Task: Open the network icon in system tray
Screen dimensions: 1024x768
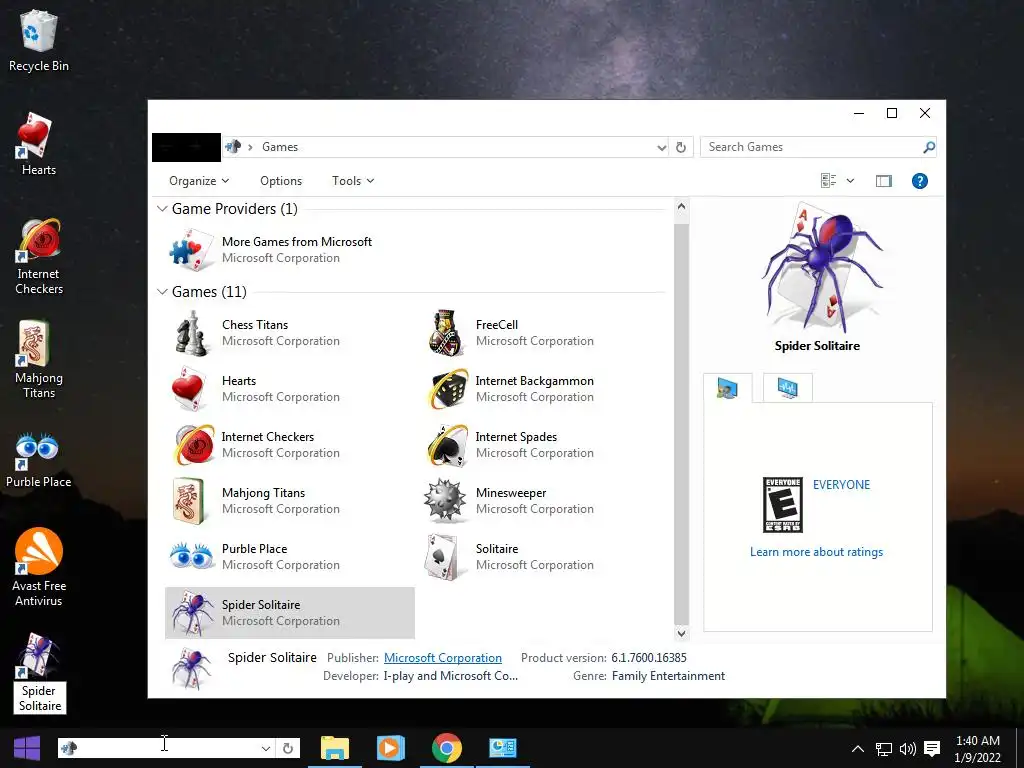Action: (x=884, y=748)
